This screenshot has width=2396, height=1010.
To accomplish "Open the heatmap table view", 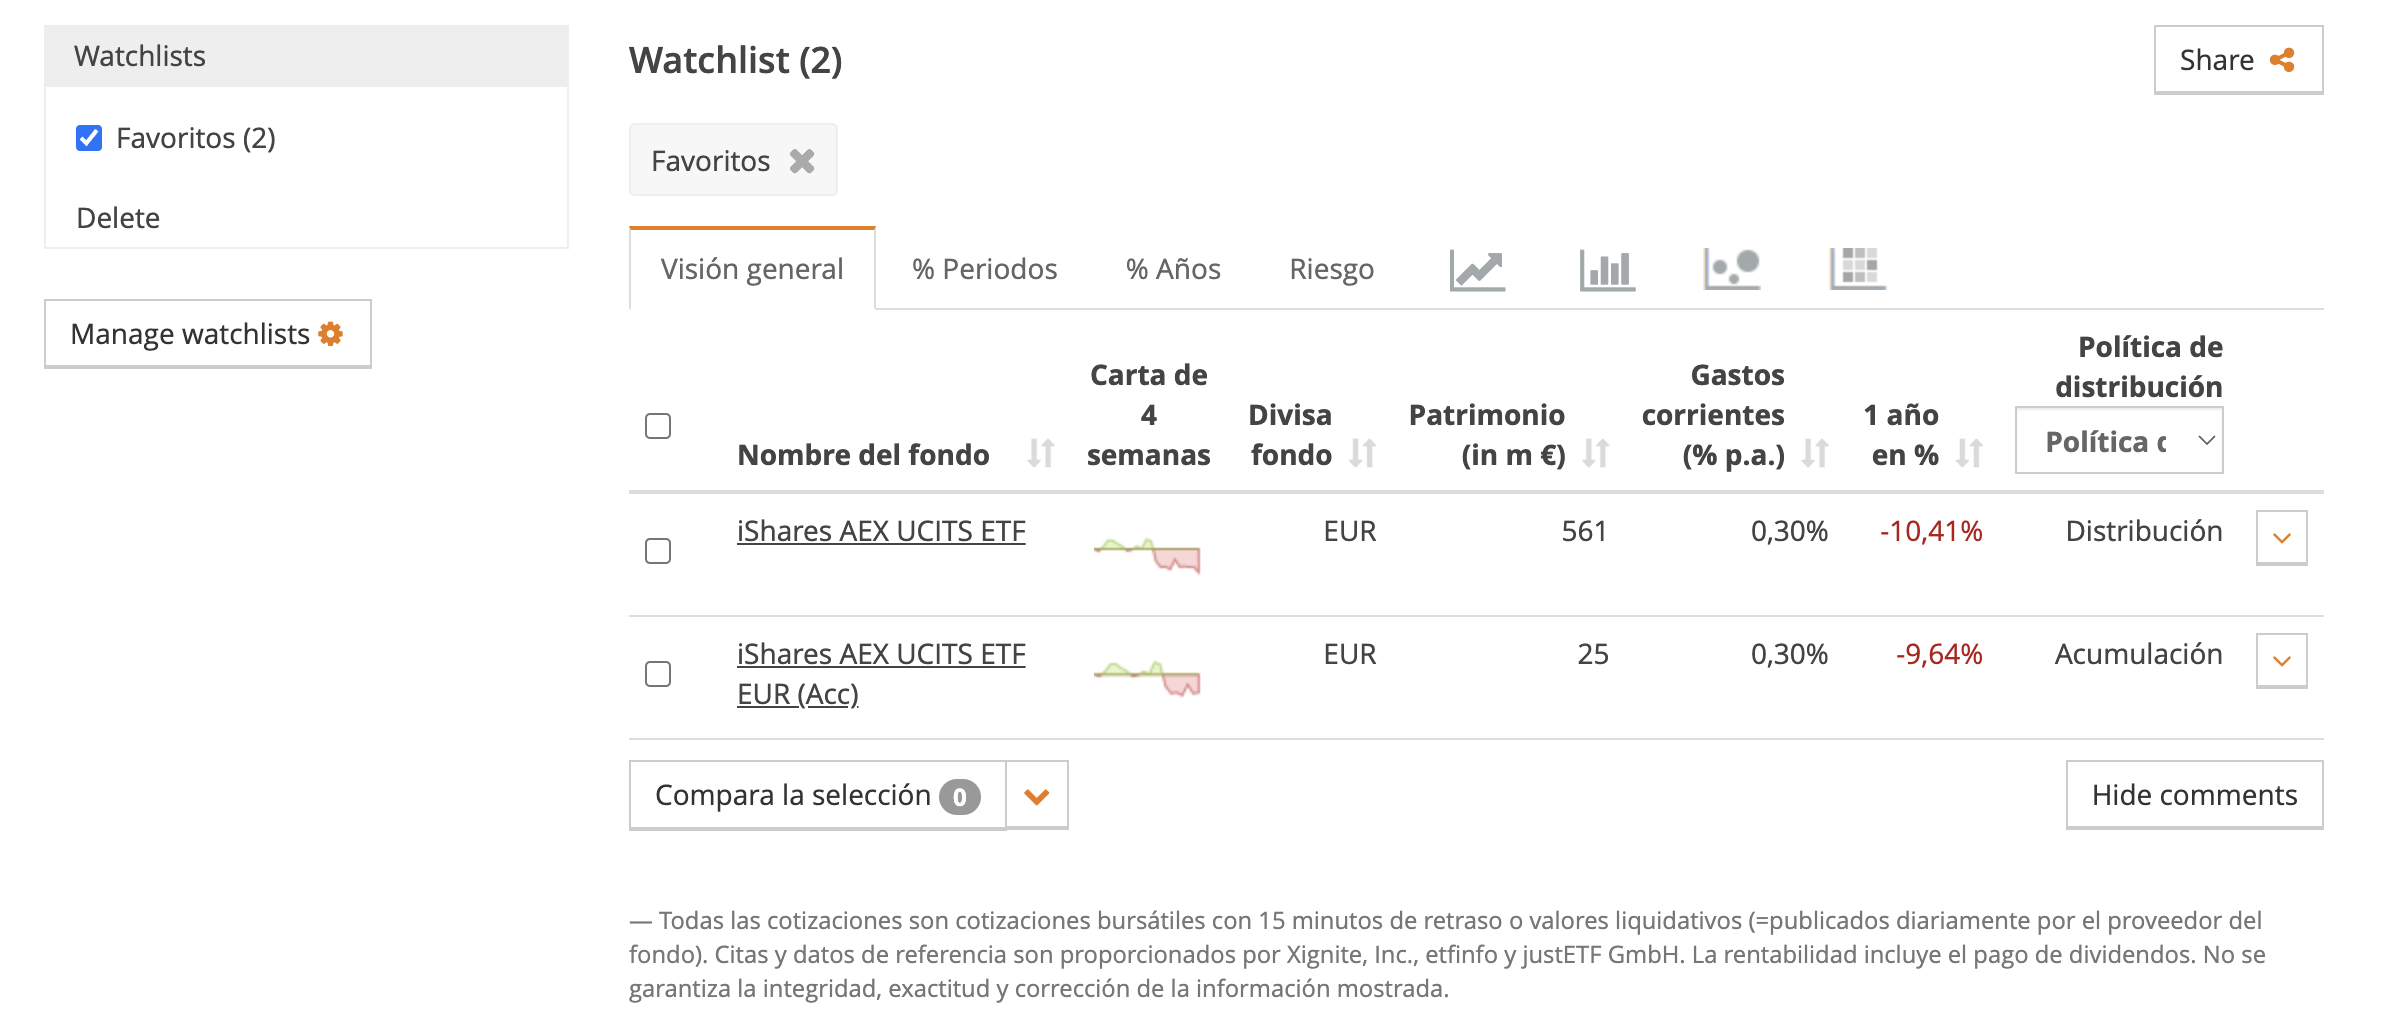I will (x=1856, y=268).
